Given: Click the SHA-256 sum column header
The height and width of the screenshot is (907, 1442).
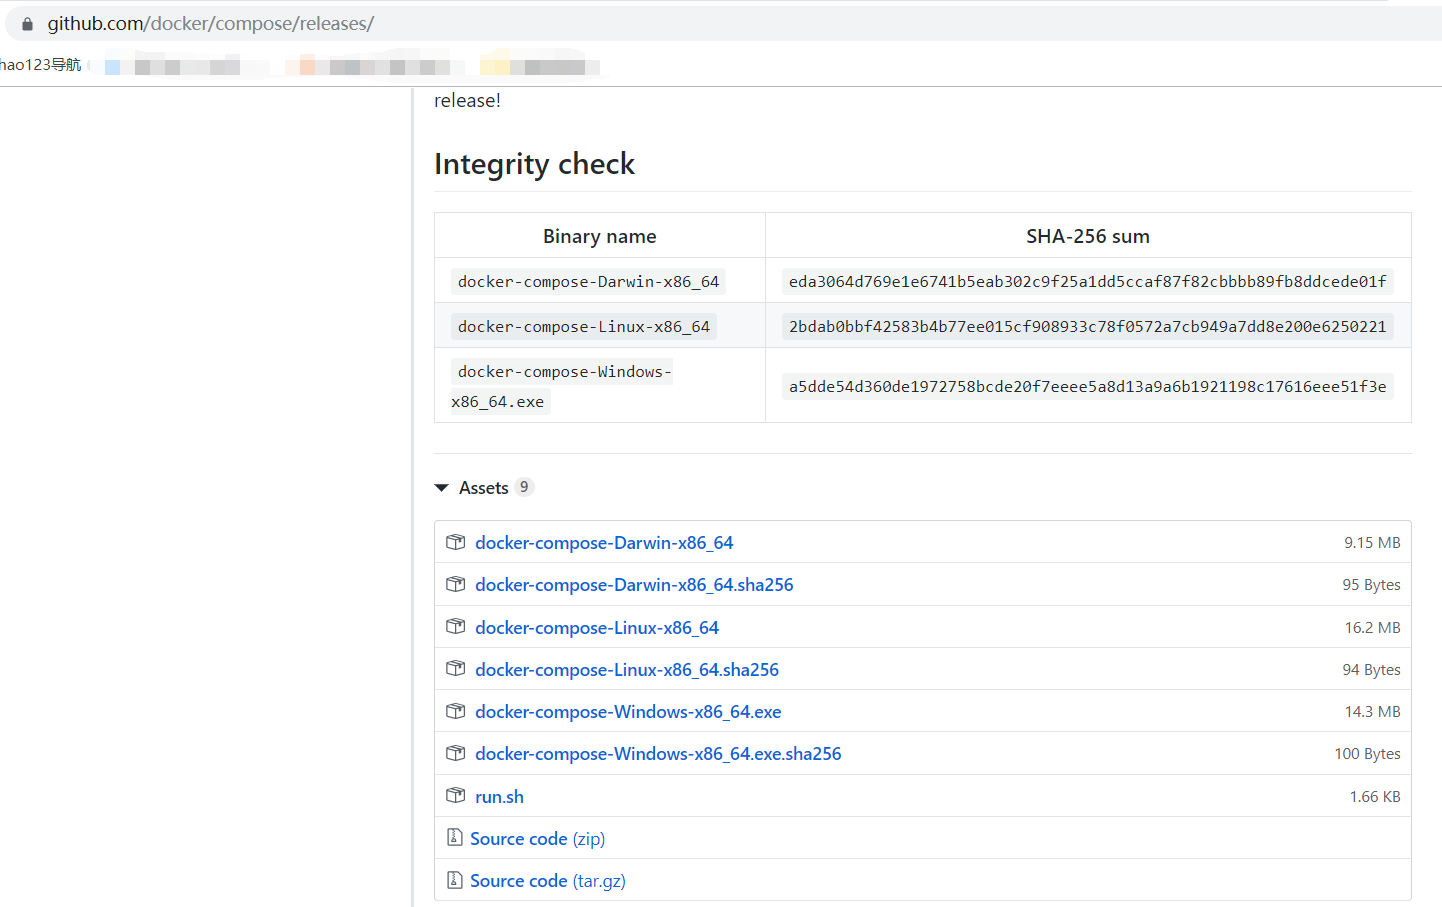Looking at the screenshot, I should (x=1088, y=236).
